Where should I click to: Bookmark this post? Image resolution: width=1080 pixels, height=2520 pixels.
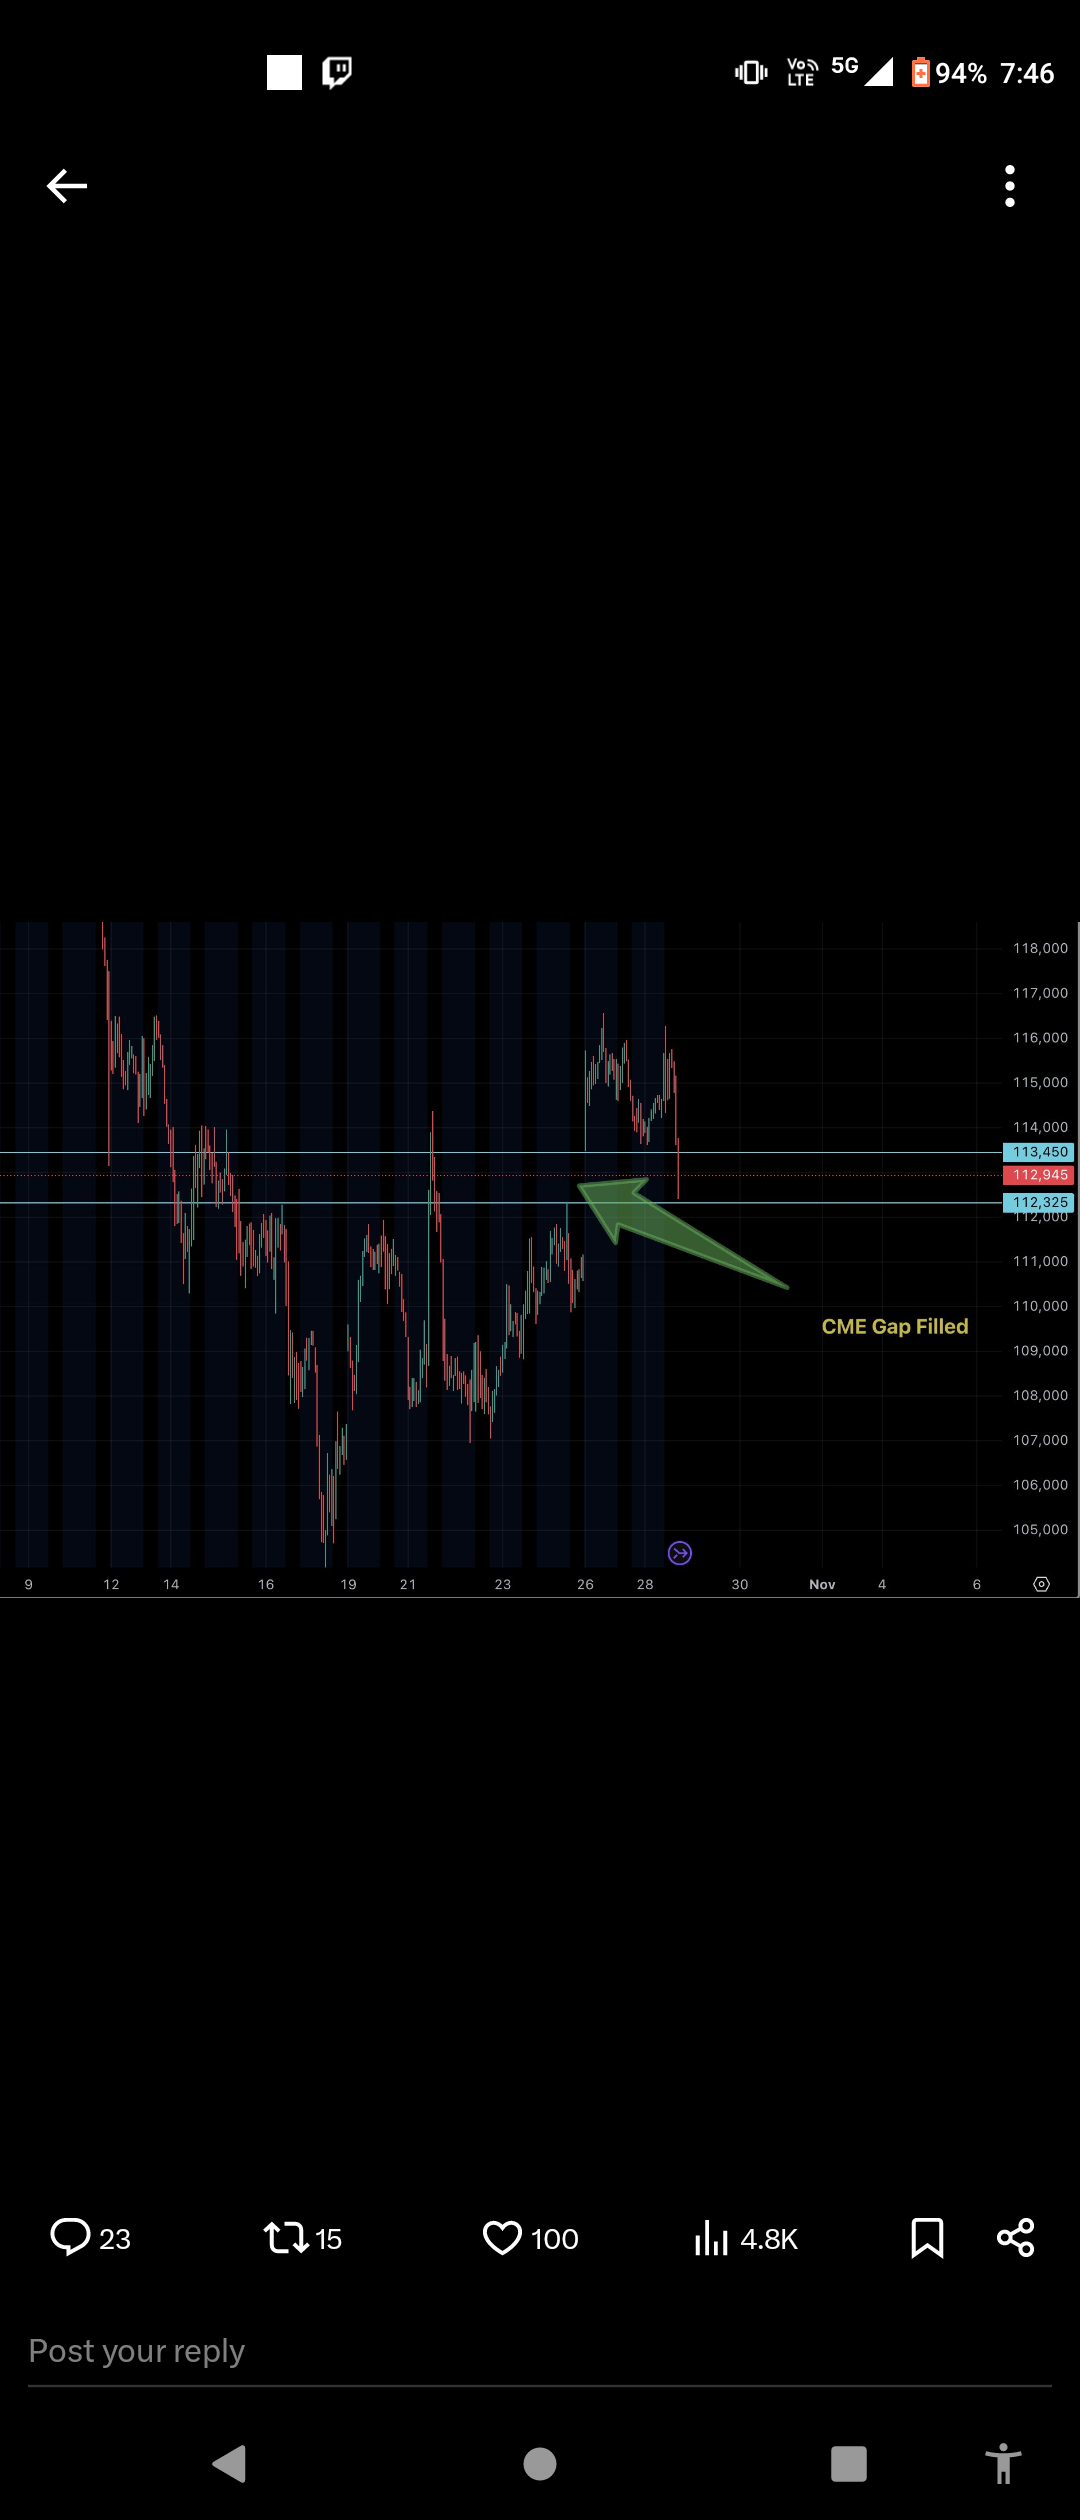point(927,2238)
